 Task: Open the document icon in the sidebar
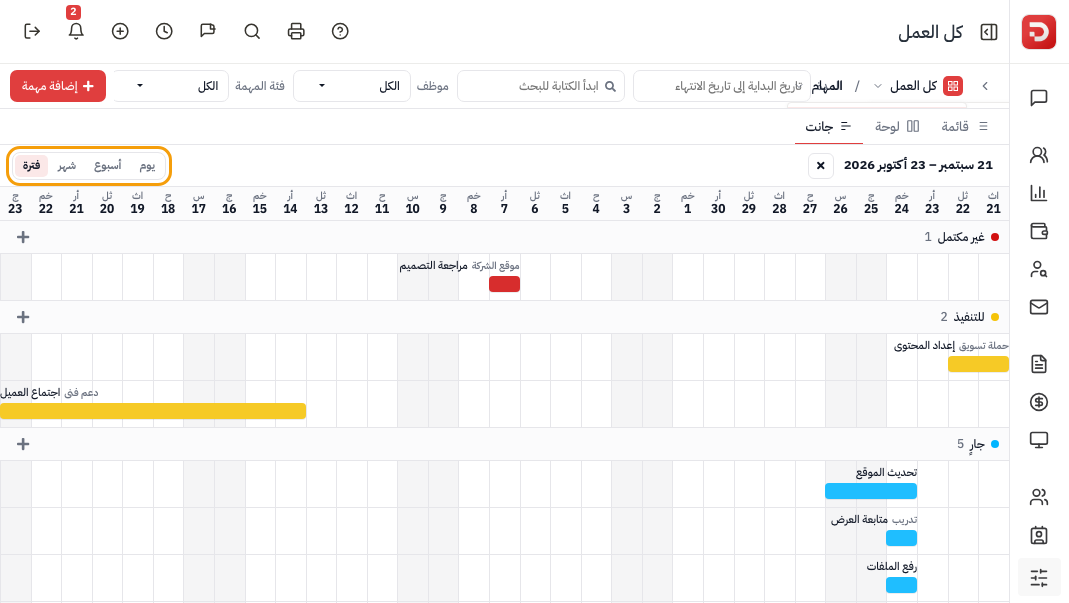click(1038, 364)
